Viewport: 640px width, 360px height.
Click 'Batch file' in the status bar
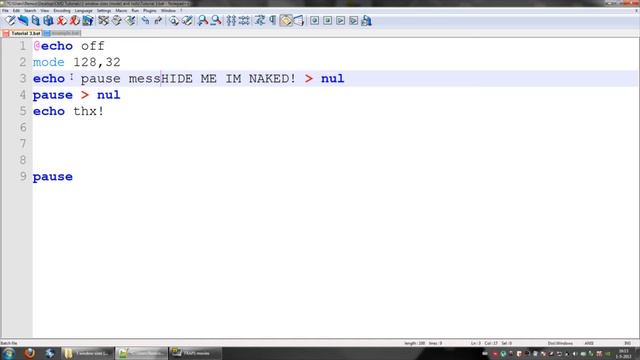pyautogui.click(x=9, y=343)
